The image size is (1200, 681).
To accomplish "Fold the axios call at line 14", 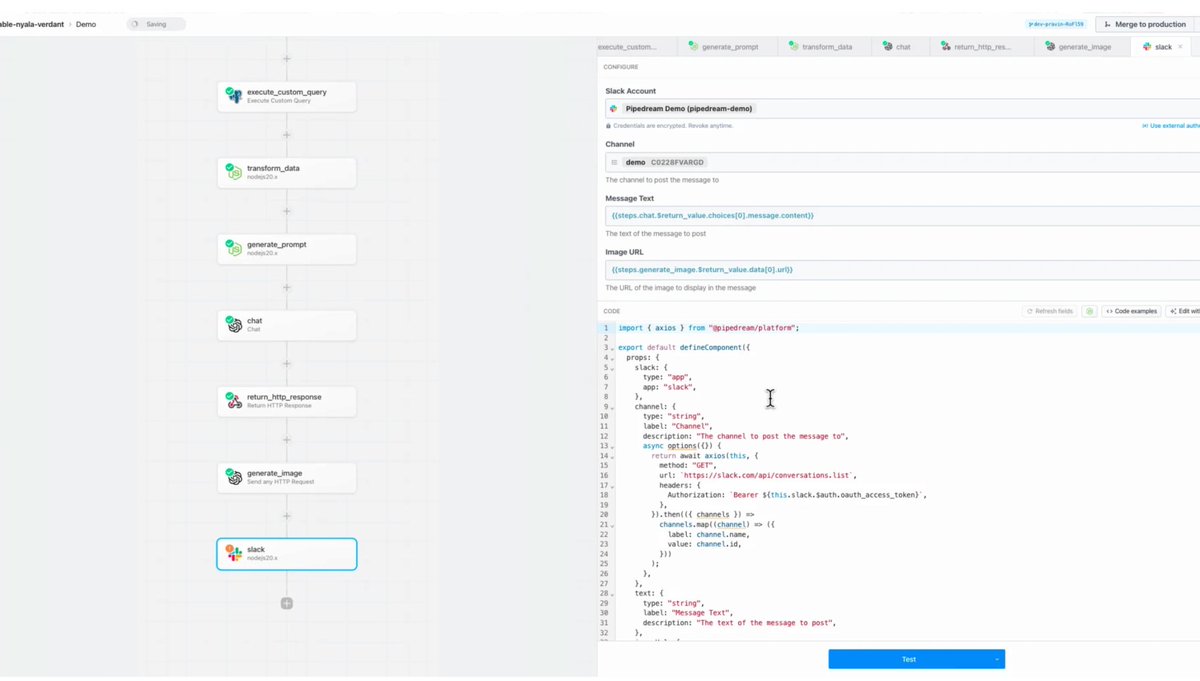I will 611,456.
